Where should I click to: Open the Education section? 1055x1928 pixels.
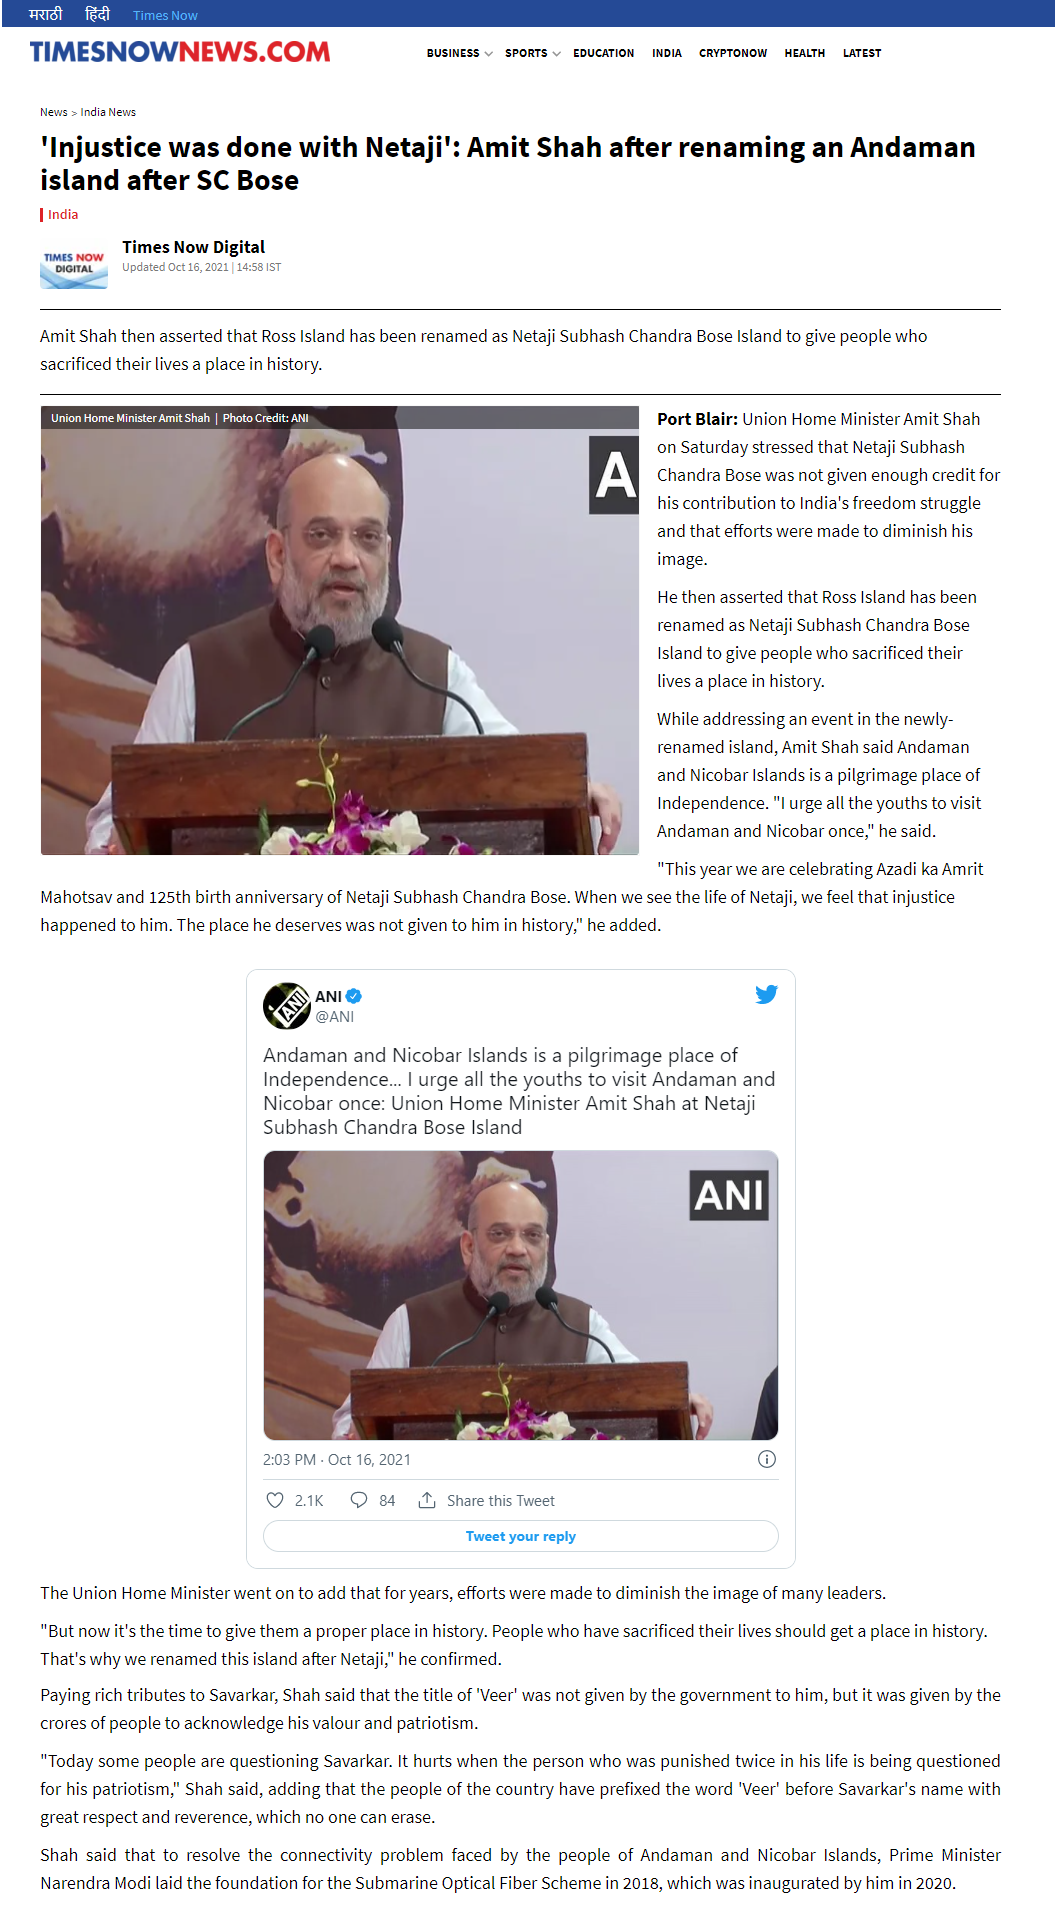coord(603,53)
